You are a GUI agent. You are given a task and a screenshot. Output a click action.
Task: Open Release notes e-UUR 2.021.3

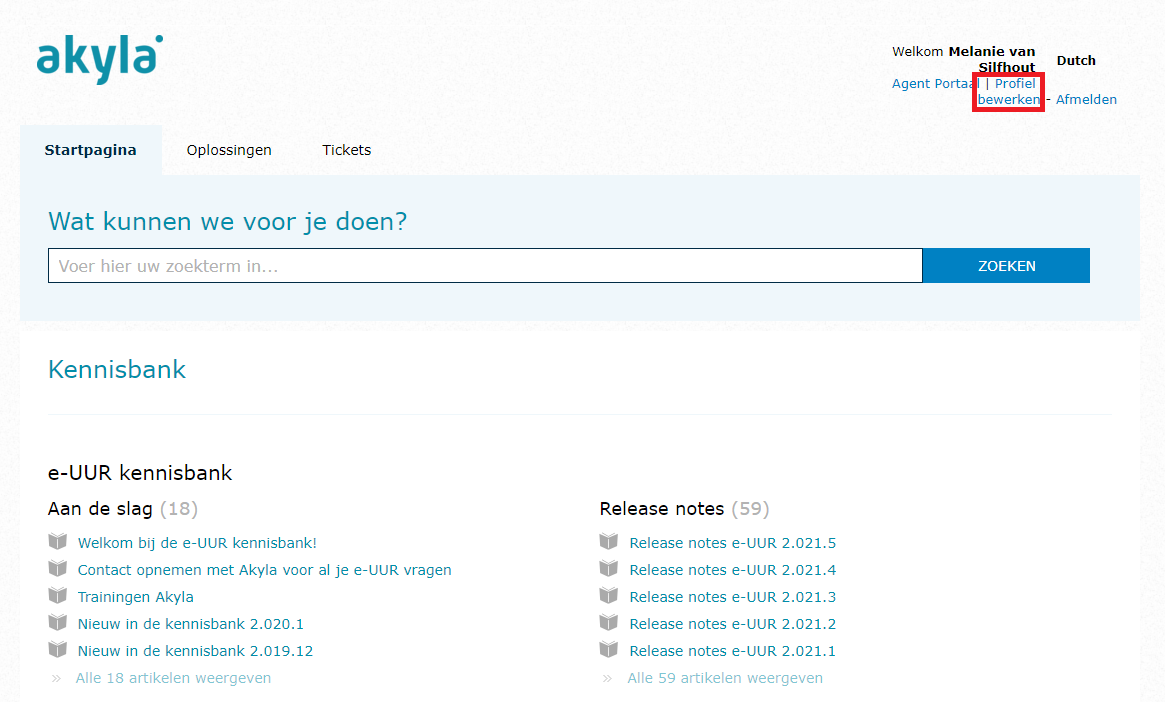(x=733, y=597)
